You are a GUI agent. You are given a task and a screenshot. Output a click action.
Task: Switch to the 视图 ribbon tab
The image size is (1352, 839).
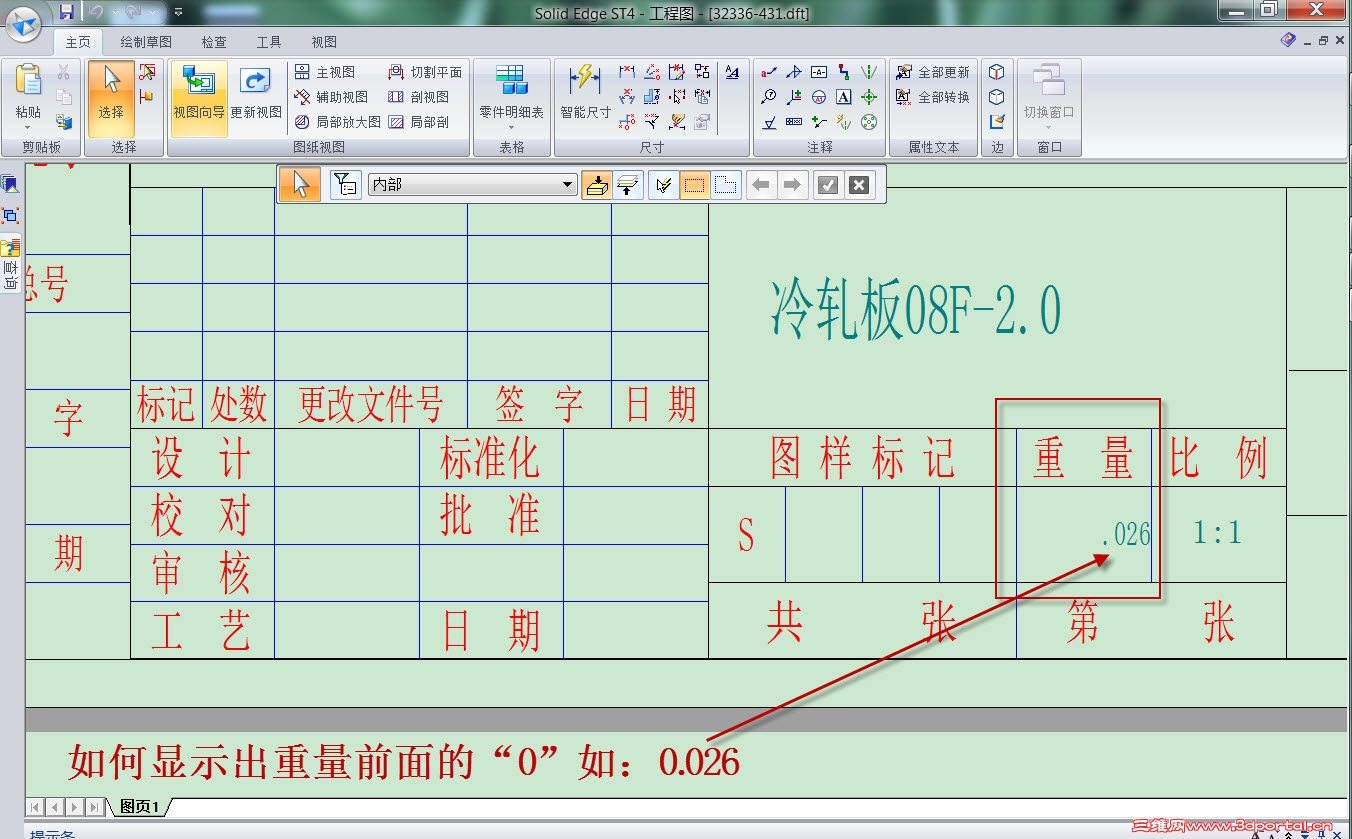pyautogui.click(x=324, y=42)
